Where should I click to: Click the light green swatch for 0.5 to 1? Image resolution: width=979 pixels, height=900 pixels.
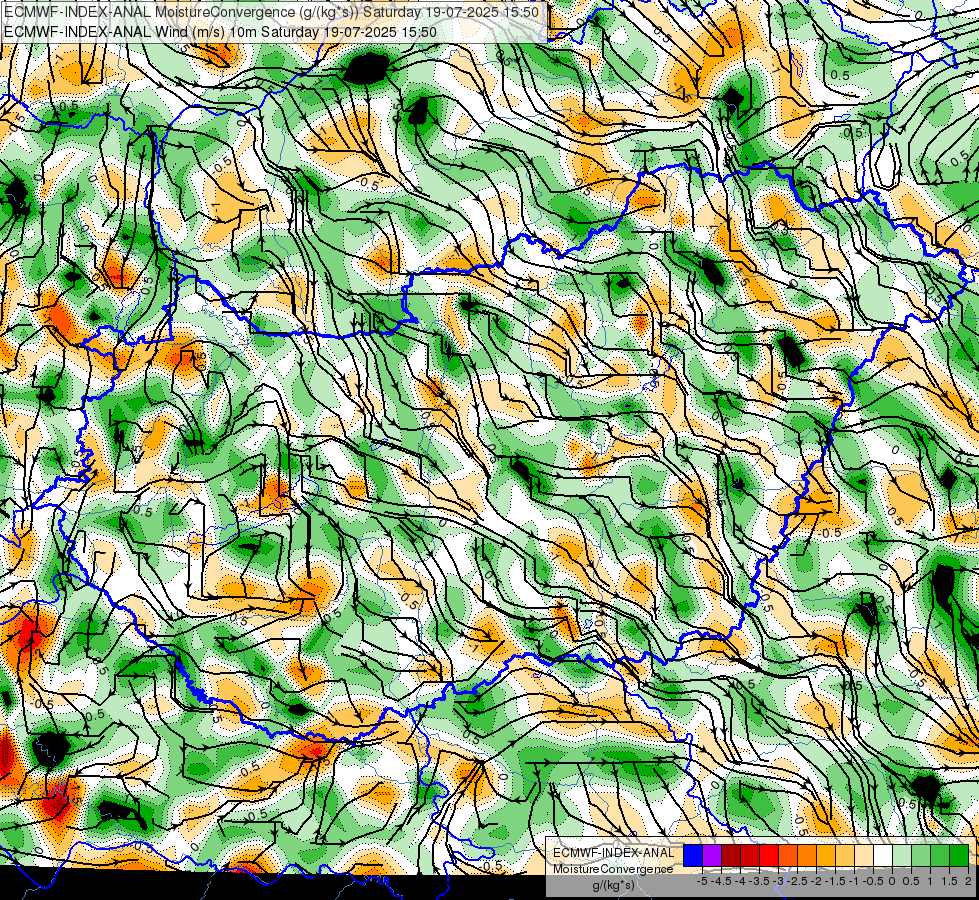coord(921,856)
